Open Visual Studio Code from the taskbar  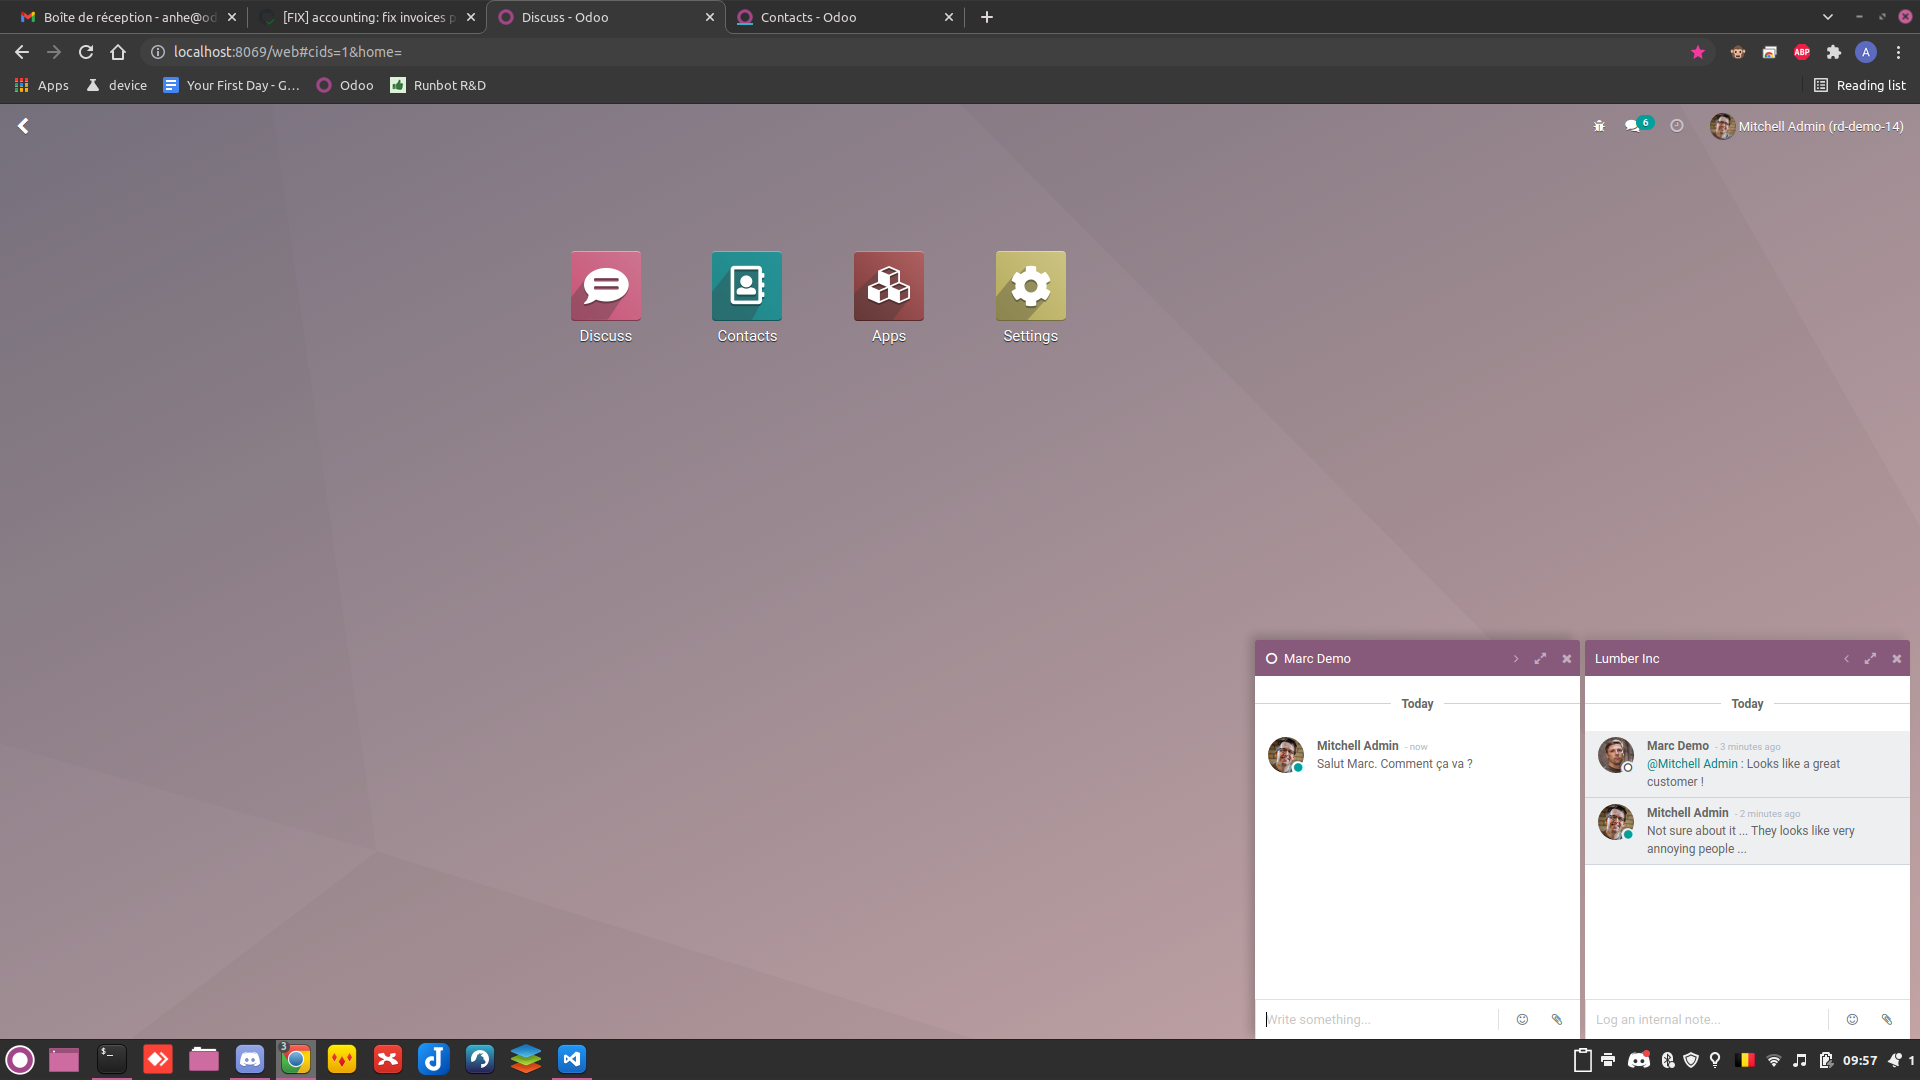pyautogui.click(x=572, y=1059)
